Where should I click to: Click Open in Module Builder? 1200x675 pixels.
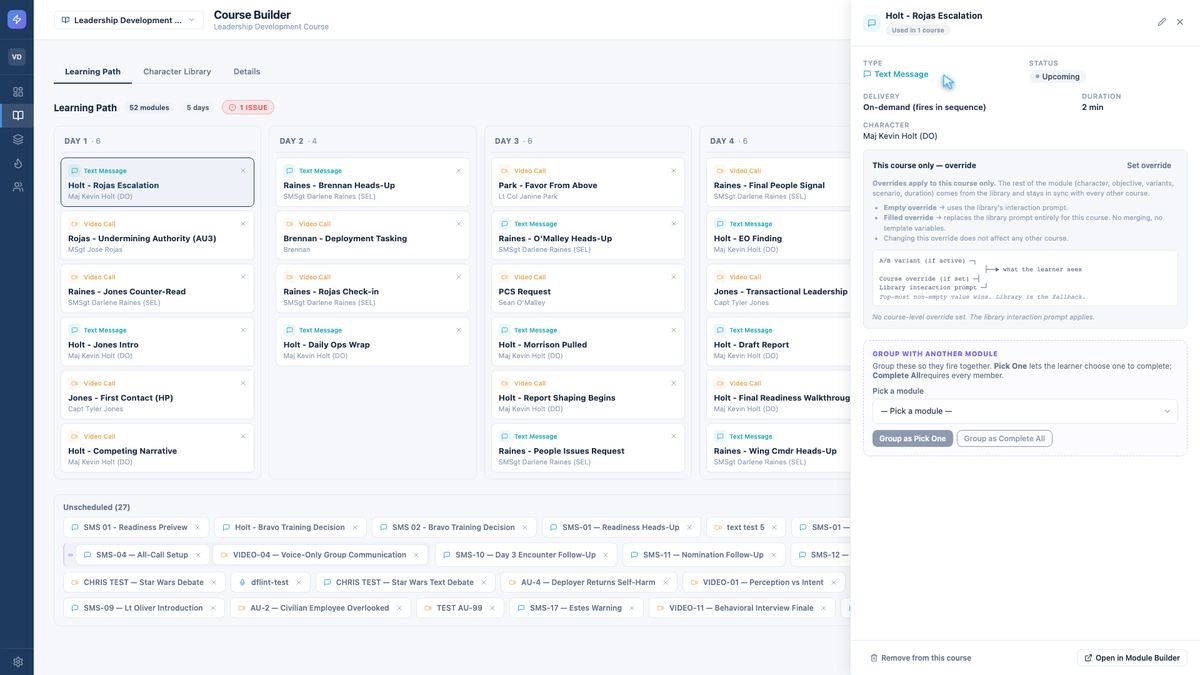point(1132,658)
